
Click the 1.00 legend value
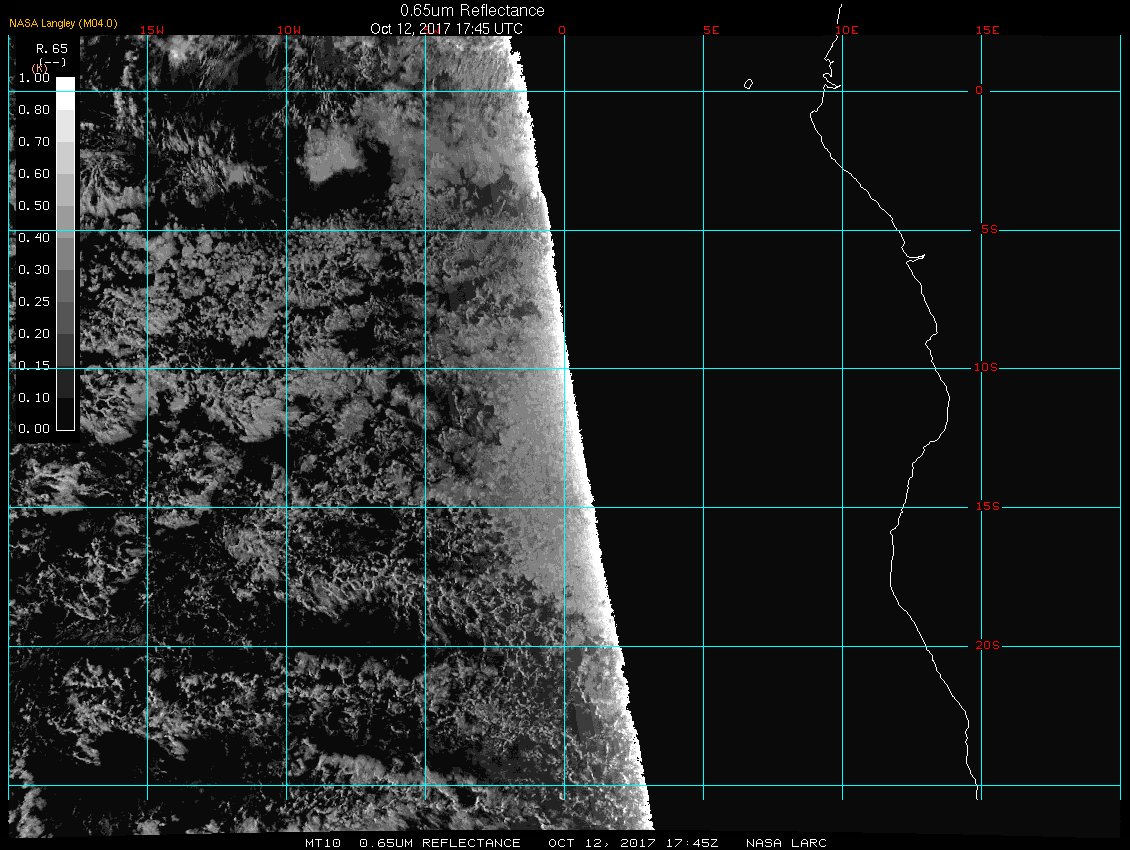pos(34,78)
